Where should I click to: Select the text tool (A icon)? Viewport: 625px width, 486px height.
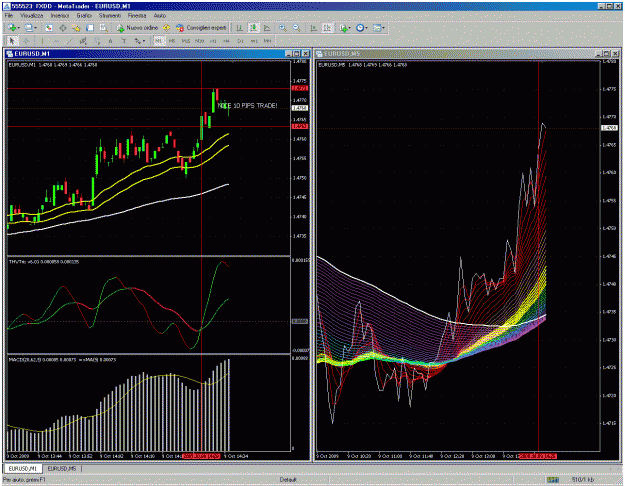click(110, 41)
